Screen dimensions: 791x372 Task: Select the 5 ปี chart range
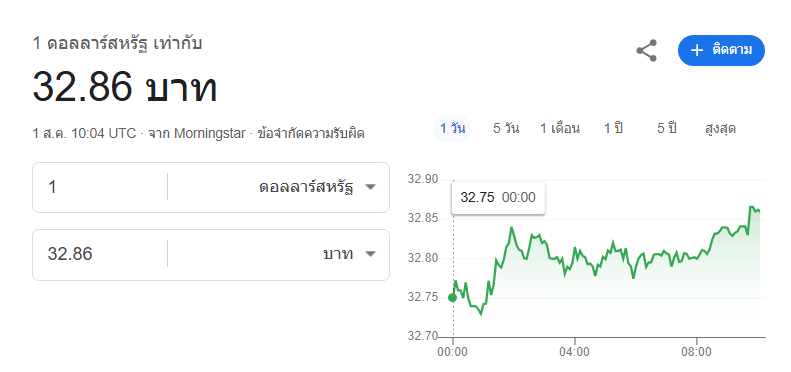click(666, 129)
